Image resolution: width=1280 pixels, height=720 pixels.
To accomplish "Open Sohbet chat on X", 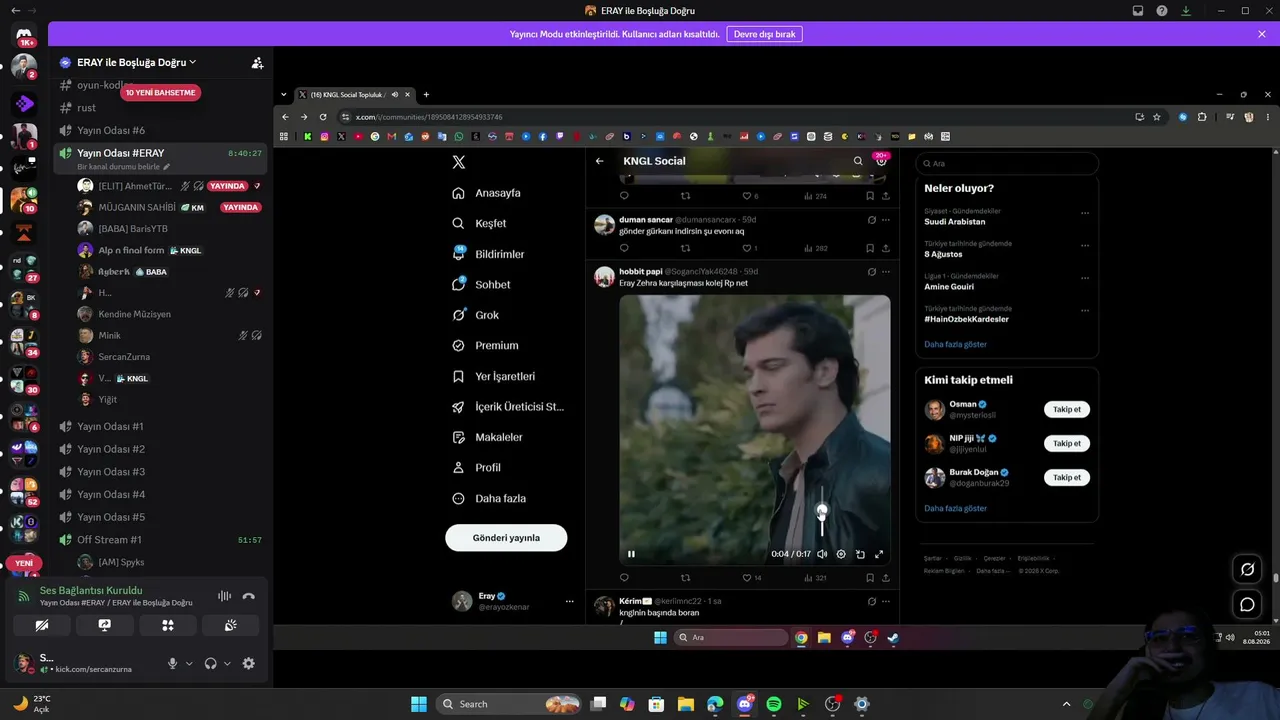I will click(482, 285).
